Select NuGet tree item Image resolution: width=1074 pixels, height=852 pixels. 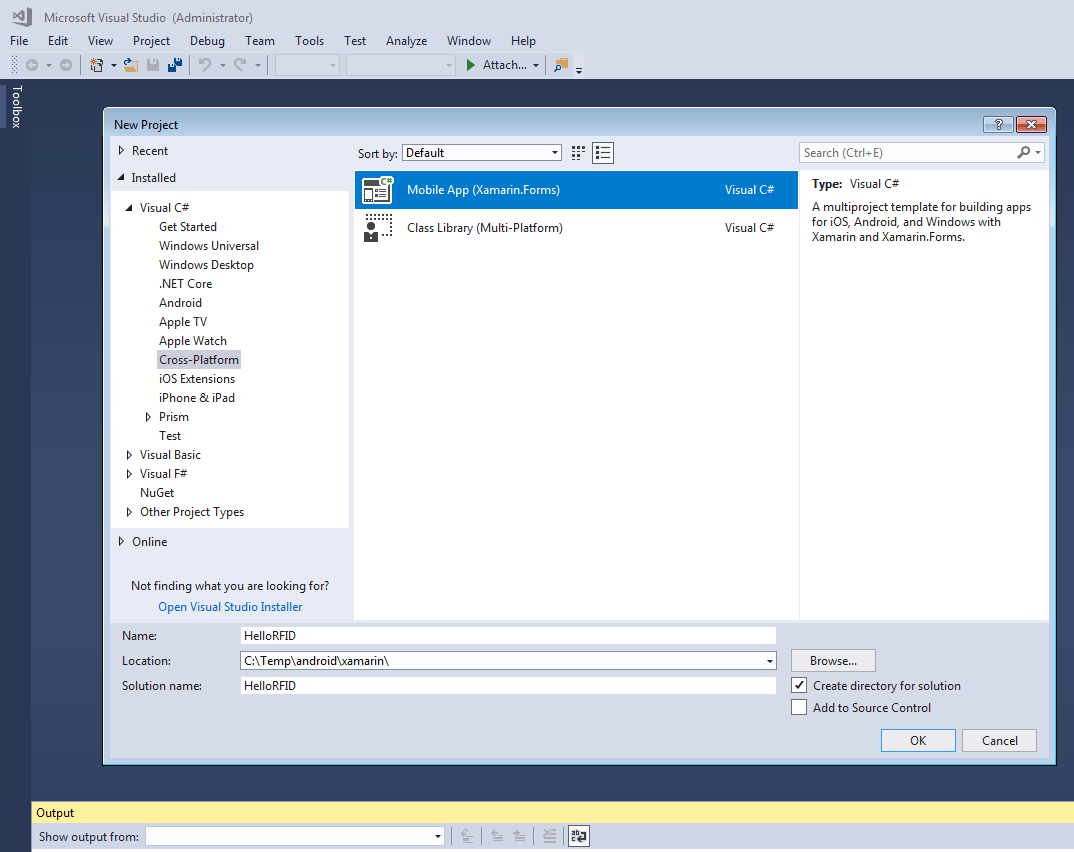[157, 492]
